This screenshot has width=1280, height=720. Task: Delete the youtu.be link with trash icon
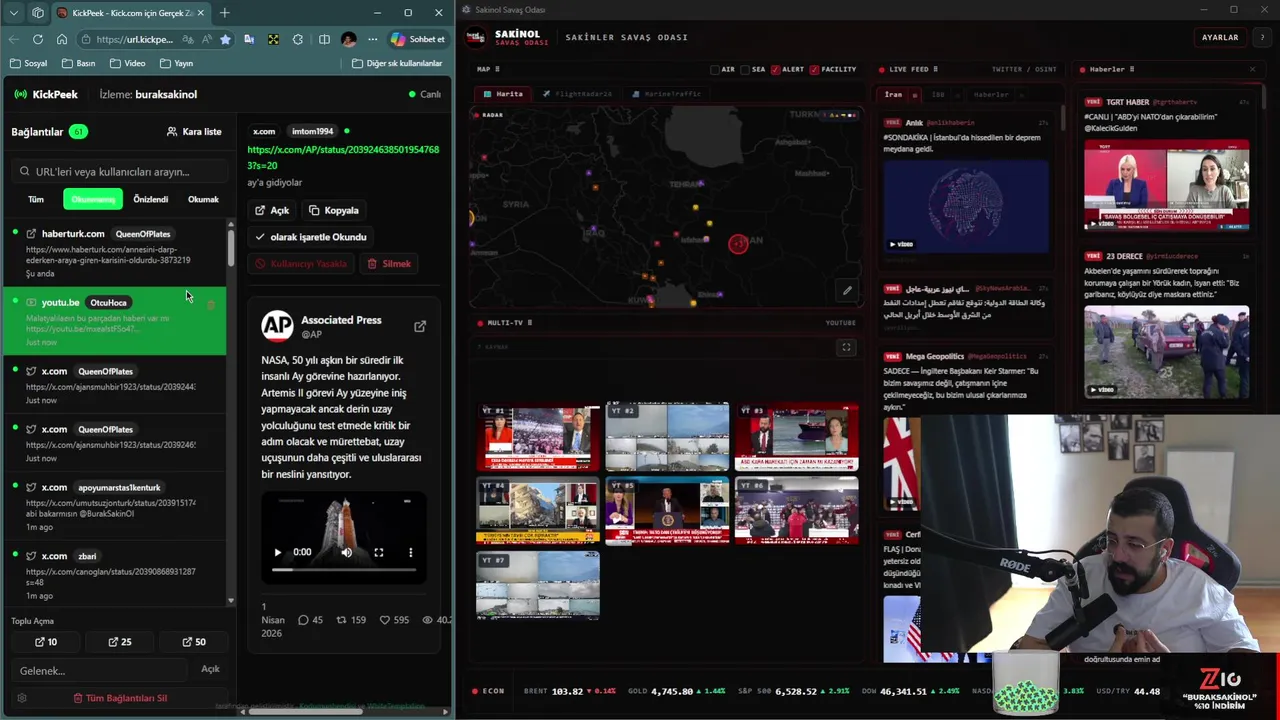(x=211, y=304)
